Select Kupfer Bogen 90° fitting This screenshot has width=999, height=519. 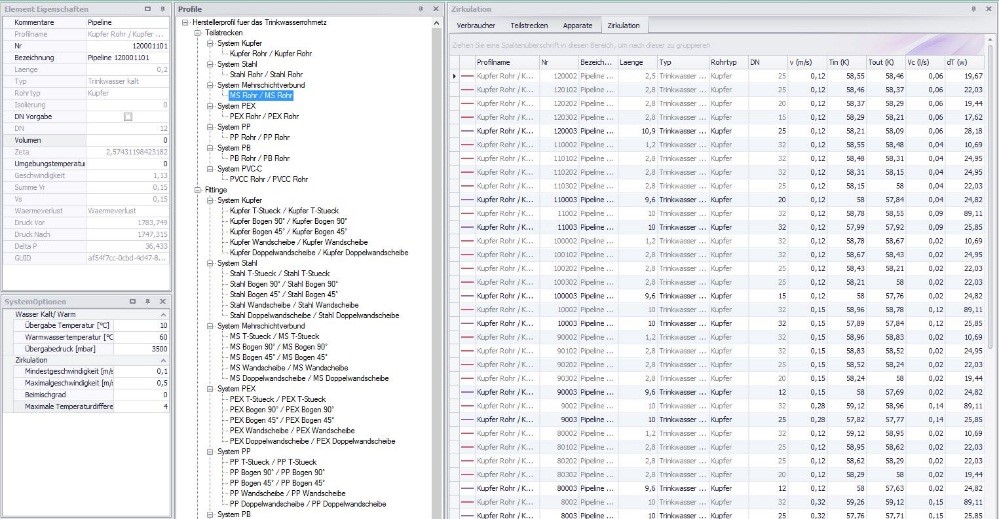click(x=288, y=221)
